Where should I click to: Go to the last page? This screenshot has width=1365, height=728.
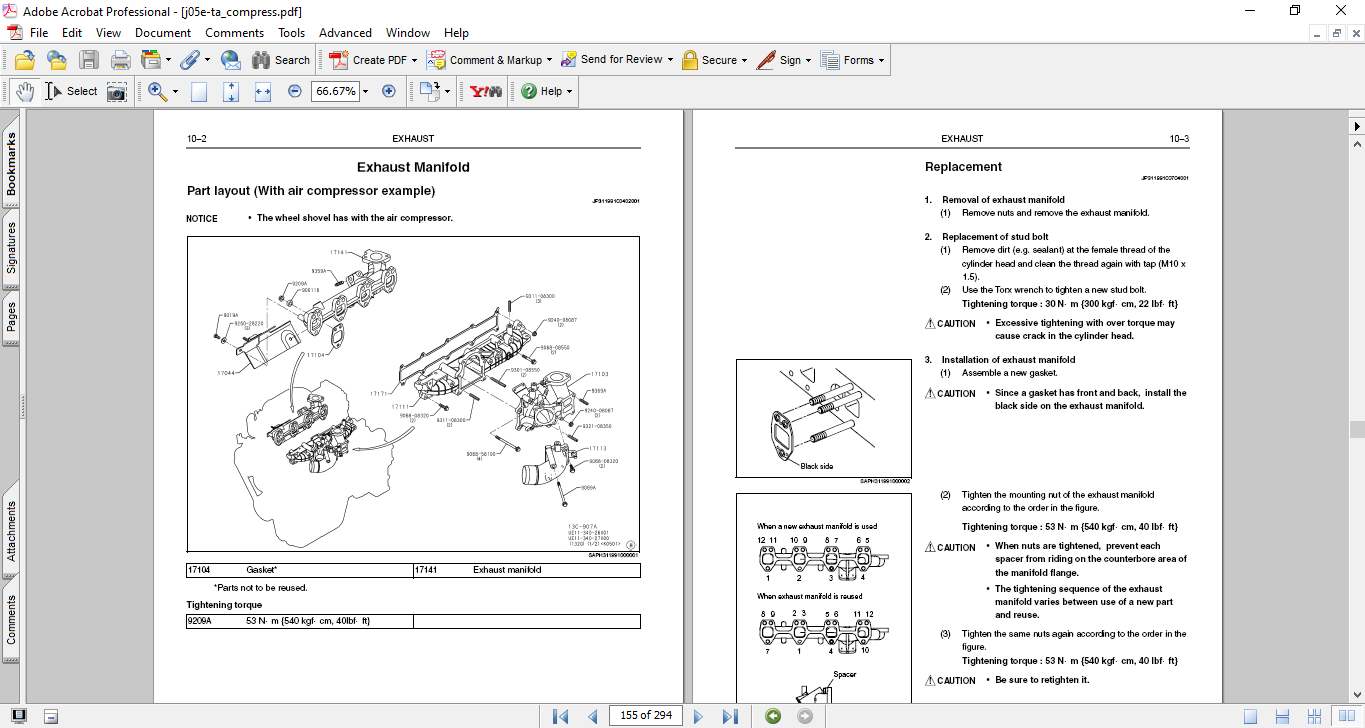pyautogui.click(x=730, y=716)
